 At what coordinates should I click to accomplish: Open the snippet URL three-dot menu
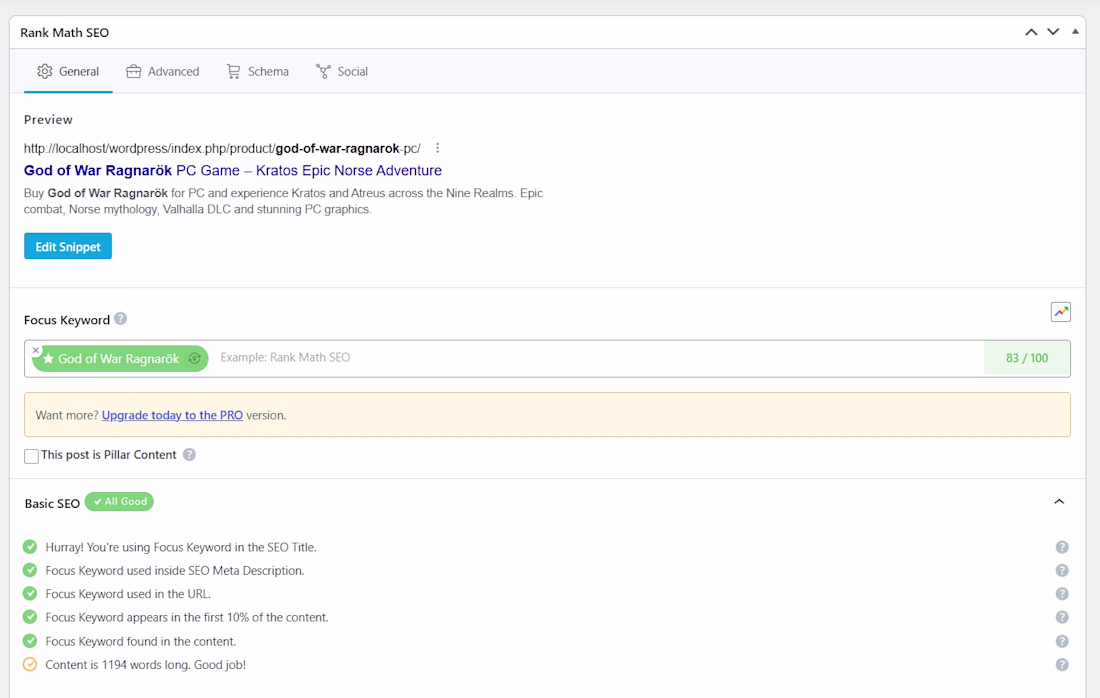tap(437, 148)
